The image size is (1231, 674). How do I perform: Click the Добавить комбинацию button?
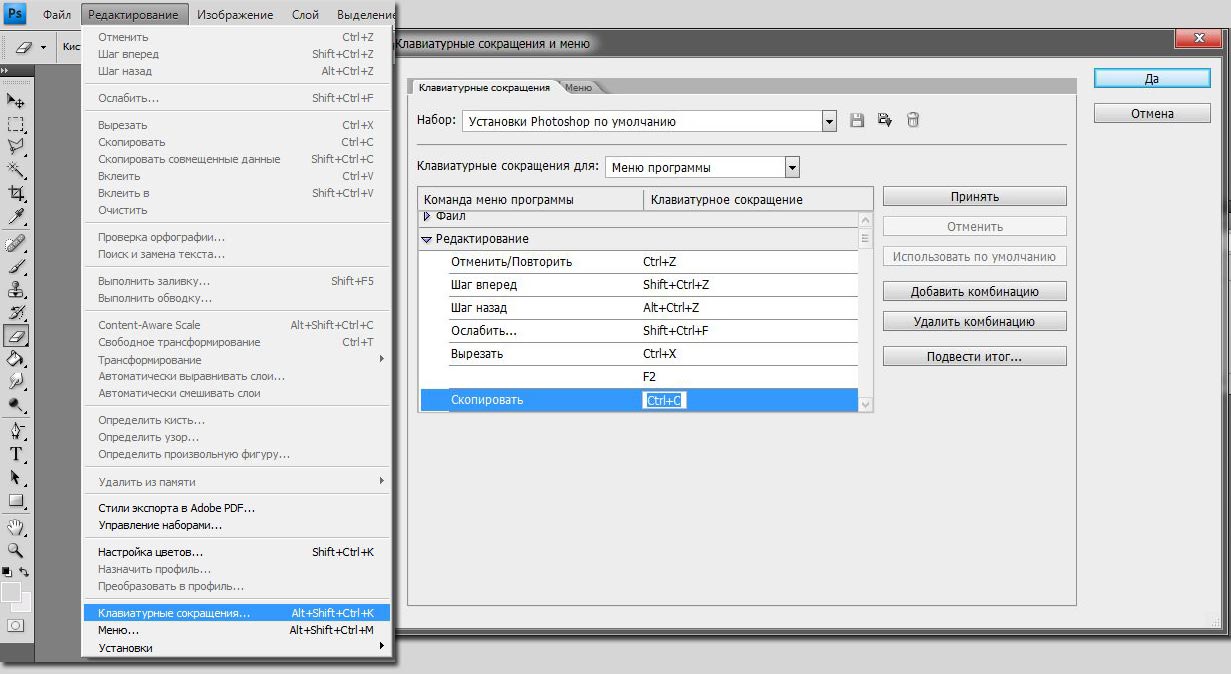coord(973,290)
